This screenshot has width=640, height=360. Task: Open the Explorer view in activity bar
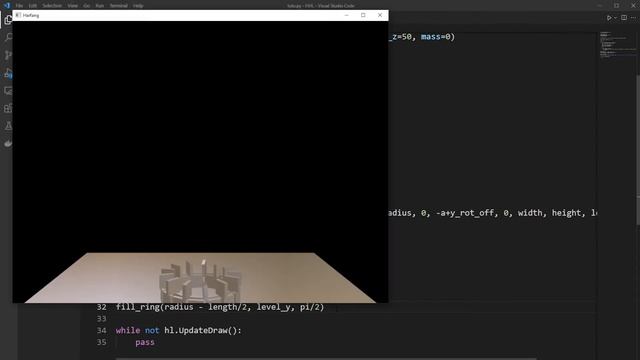click(x=8, y=20)
